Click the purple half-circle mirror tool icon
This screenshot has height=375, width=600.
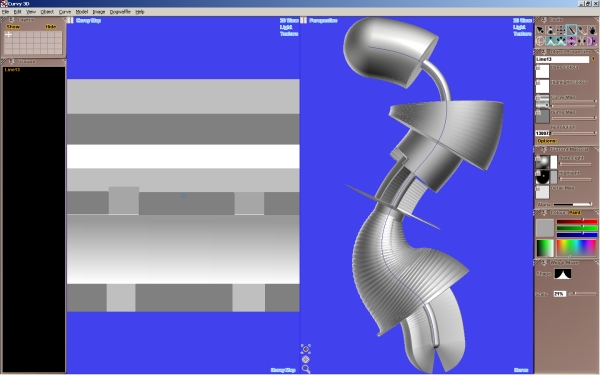point(592,41)
